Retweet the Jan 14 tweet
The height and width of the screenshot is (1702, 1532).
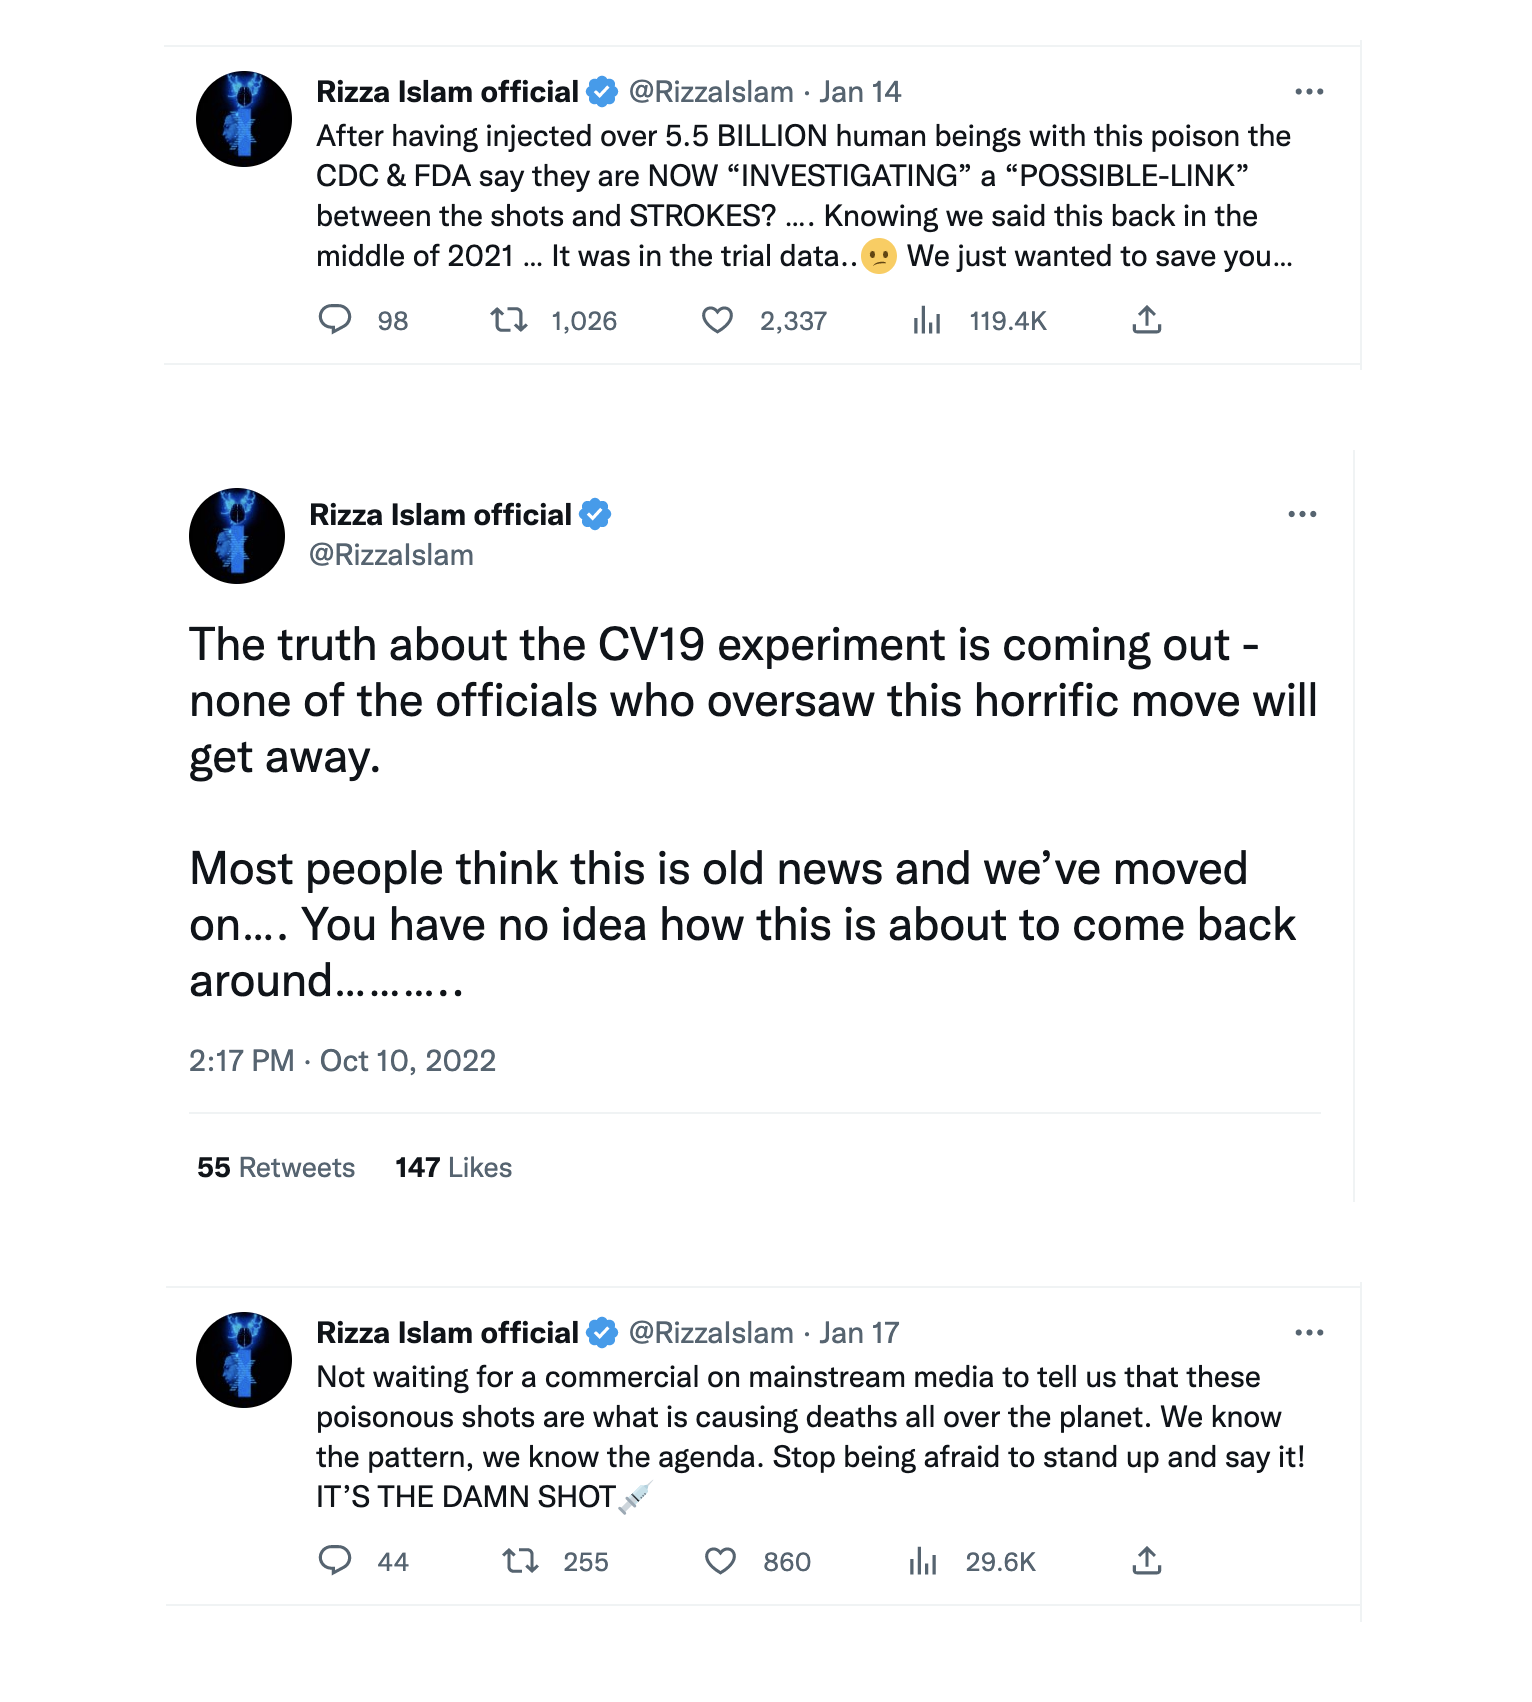508,320
